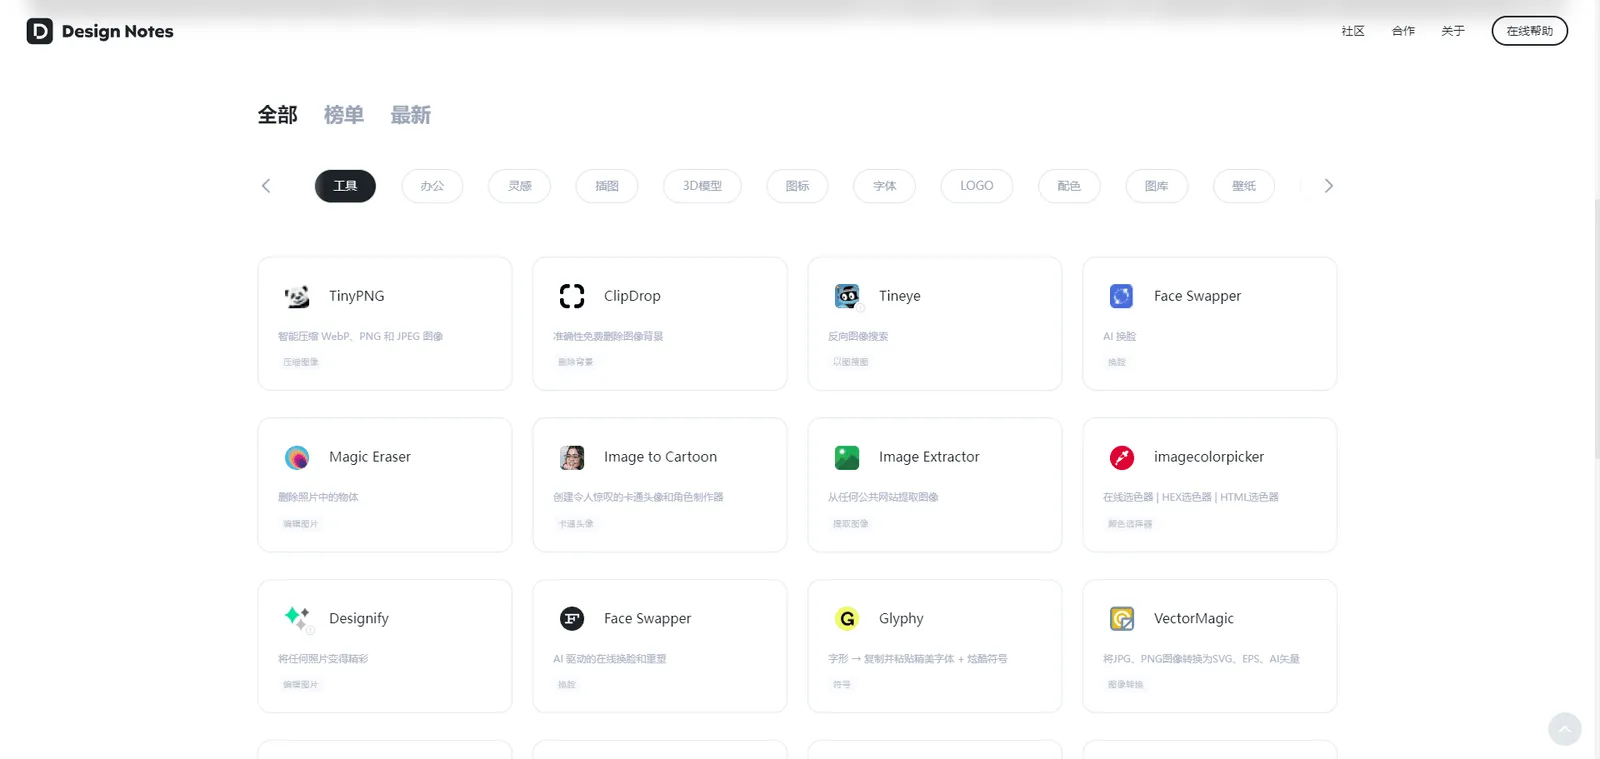Click the Image to Cartoon title
1600x759 pixels.
[660, 457]
